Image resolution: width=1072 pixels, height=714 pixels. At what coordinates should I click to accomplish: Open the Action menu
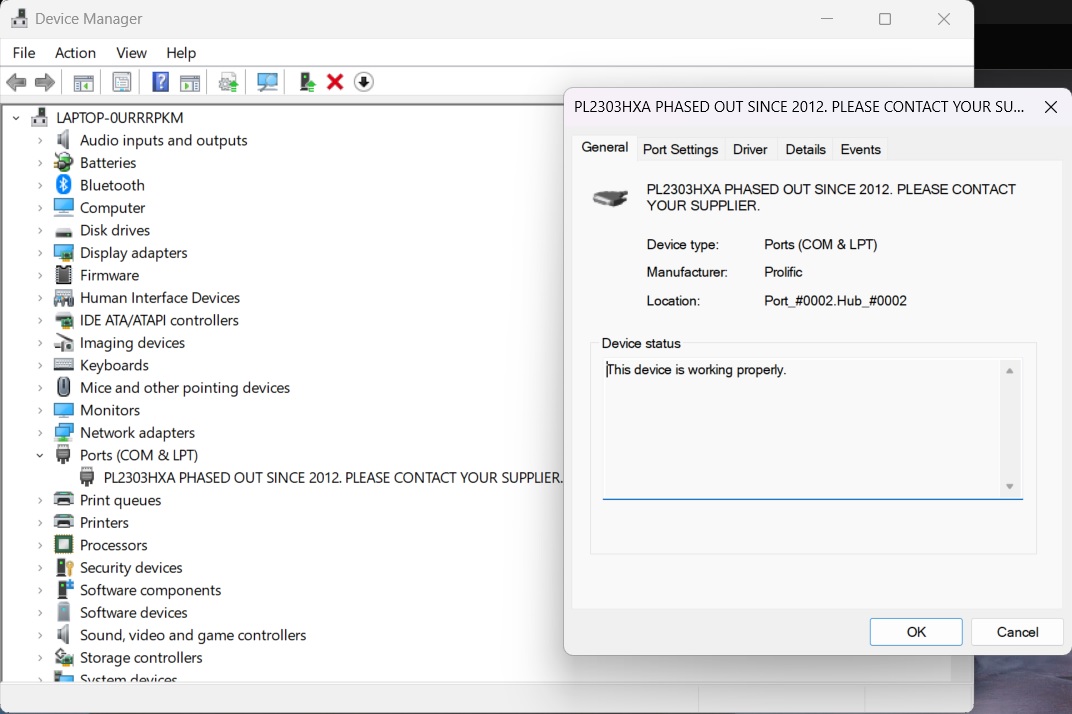click(x=75, y=53)
